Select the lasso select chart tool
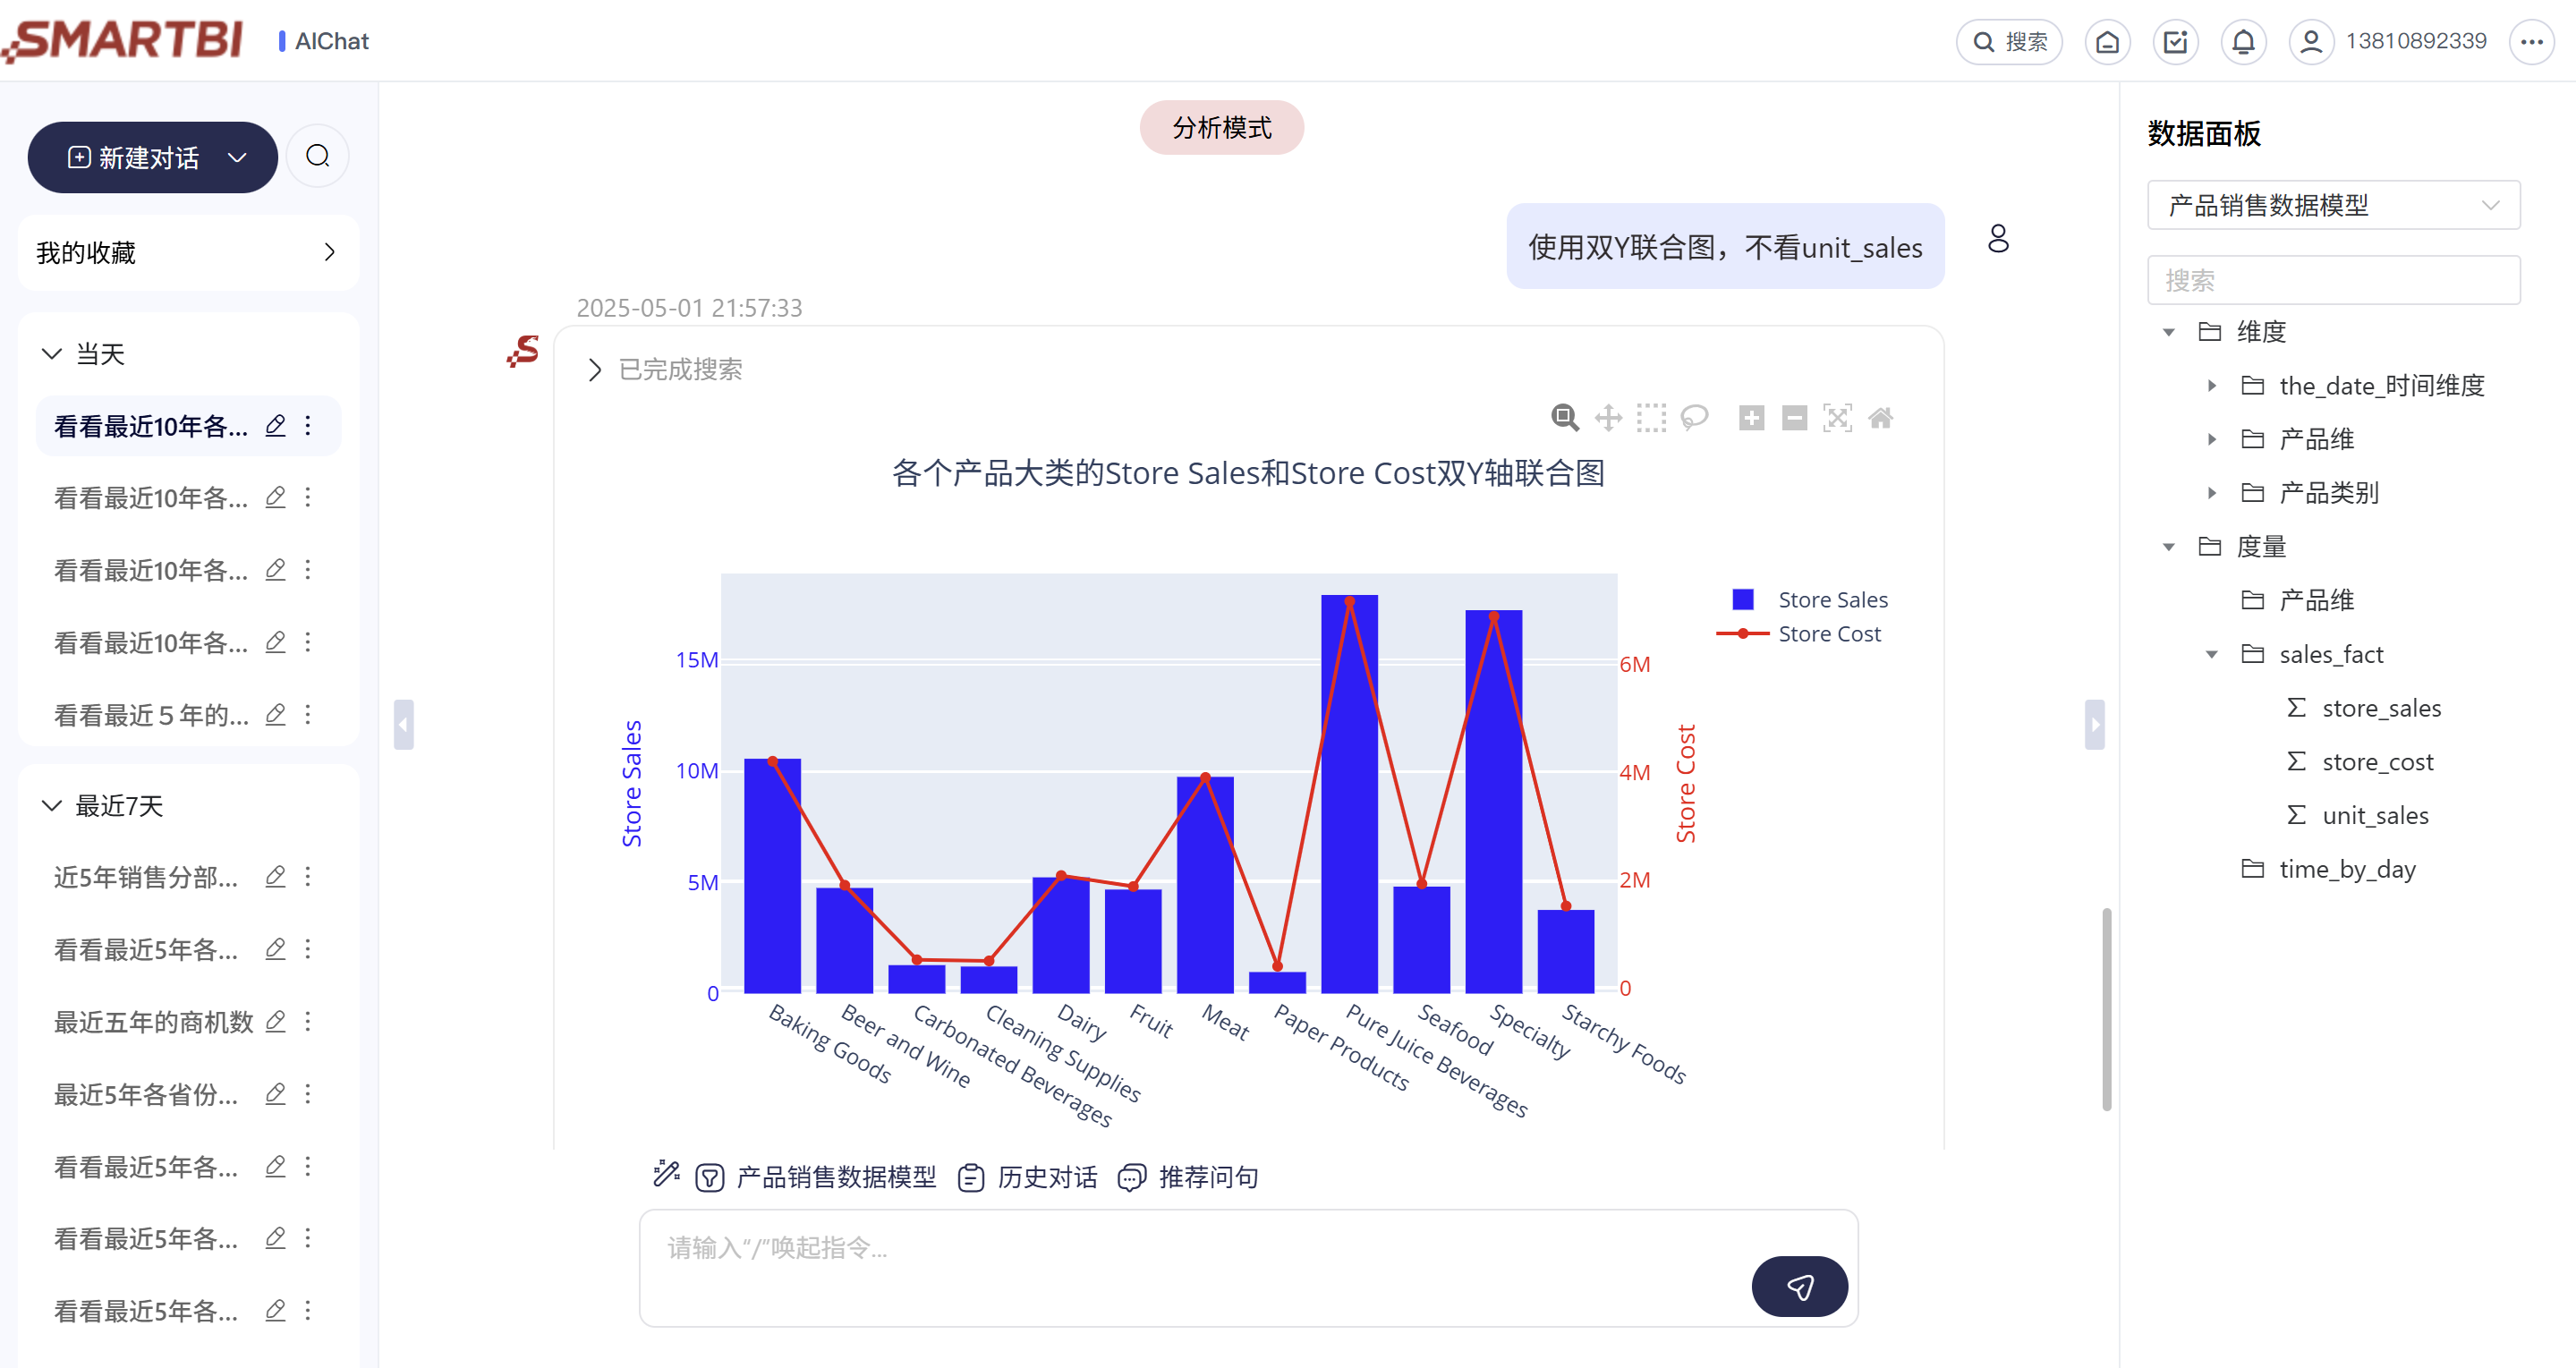 point(1694,418)
